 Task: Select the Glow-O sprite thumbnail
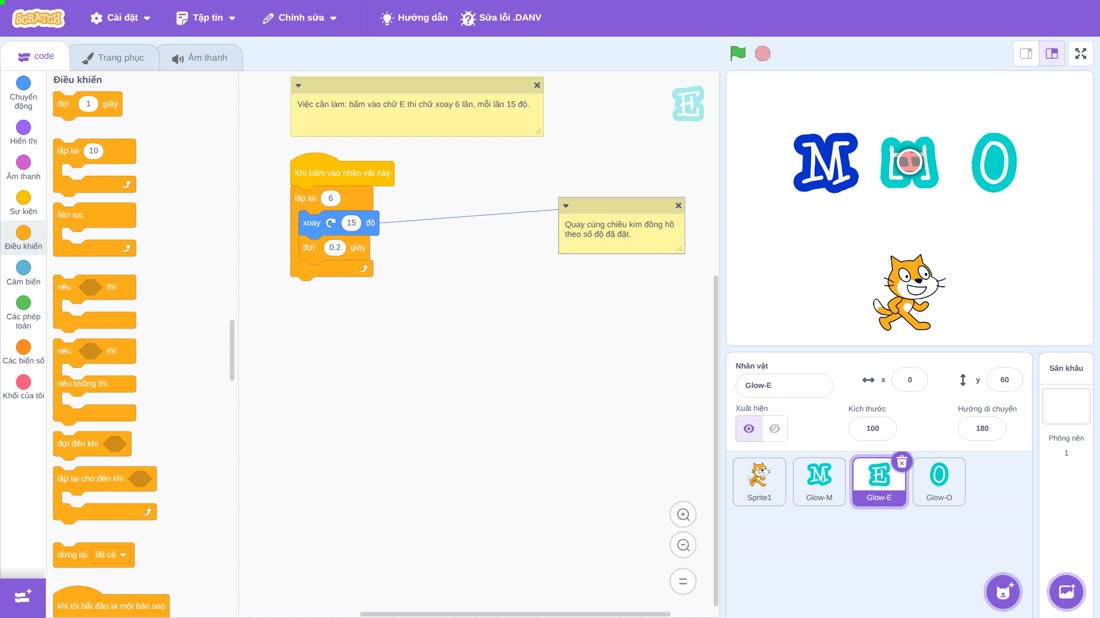point(939,481)
